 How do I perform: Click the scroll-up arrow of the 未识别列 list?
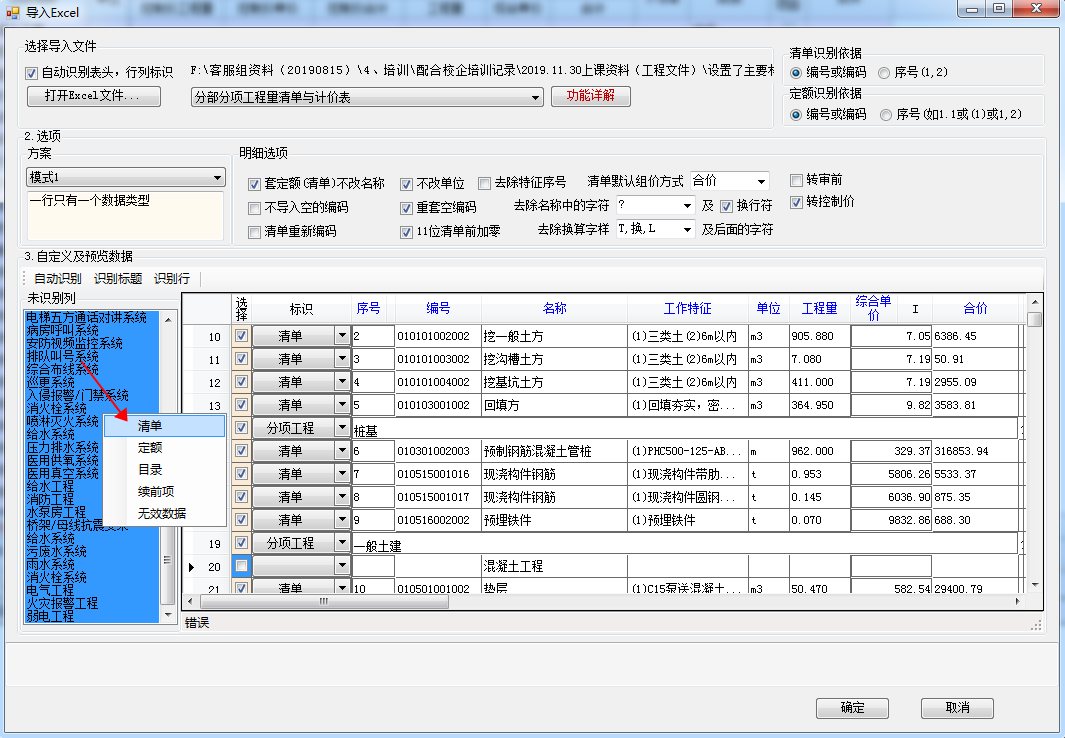tap(168, 318)
